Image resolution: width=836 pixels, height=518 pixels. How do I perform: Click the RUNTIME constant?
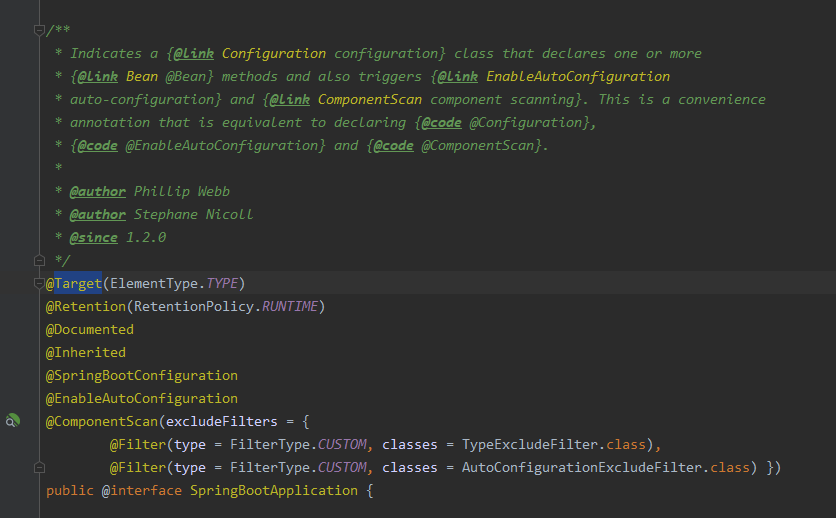pos(290,306)
